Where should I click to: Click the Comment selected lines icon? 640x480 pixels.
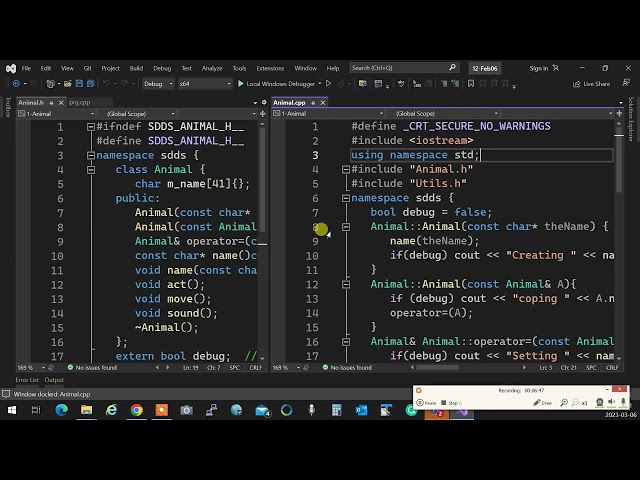pos(444,84)
